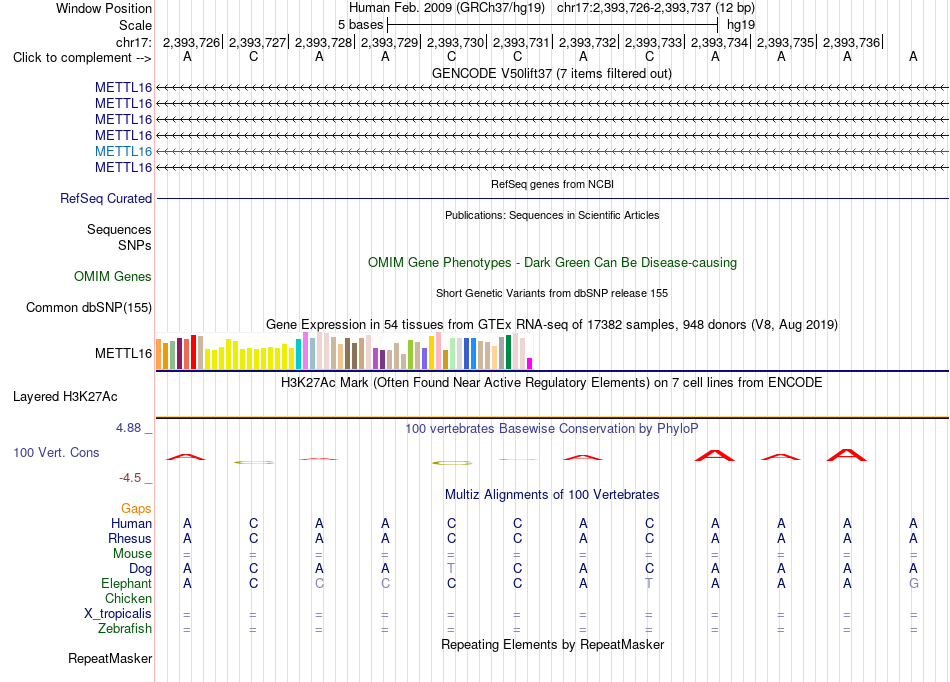Select the Zebrafish species label
The width and height of the screenshot is (950, 682).
(125, 628)
